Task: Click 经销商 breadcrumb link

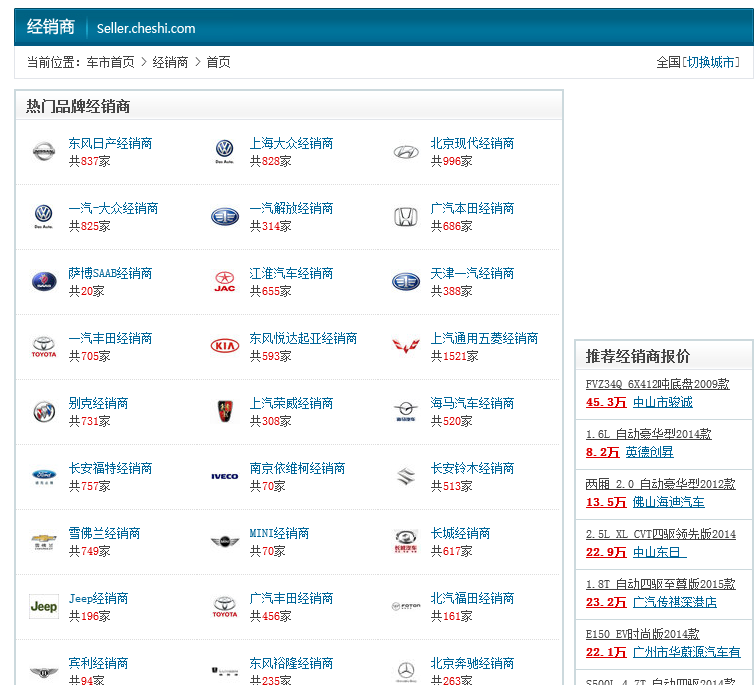Action: (170, 62)
